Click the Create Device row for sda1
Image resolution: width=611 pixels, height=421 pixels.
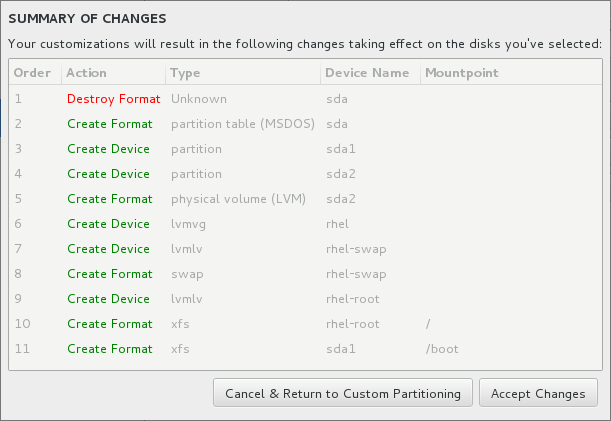point(300,149)
